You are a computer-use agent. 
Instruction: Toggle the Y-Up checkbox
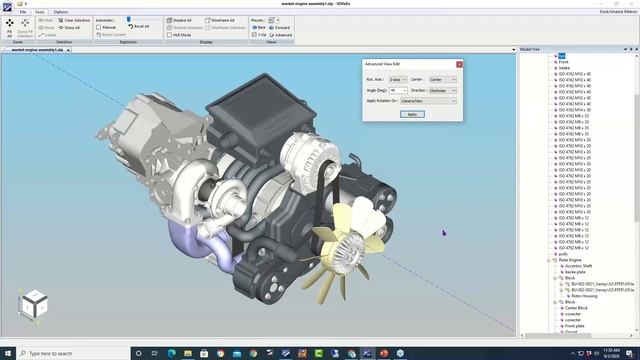(254, 35)
